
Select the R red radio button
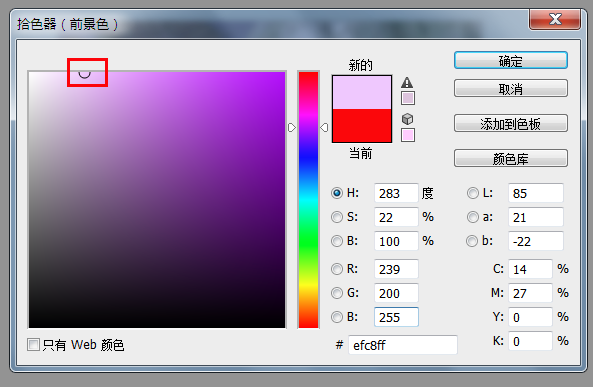click(x=337, y=269)
